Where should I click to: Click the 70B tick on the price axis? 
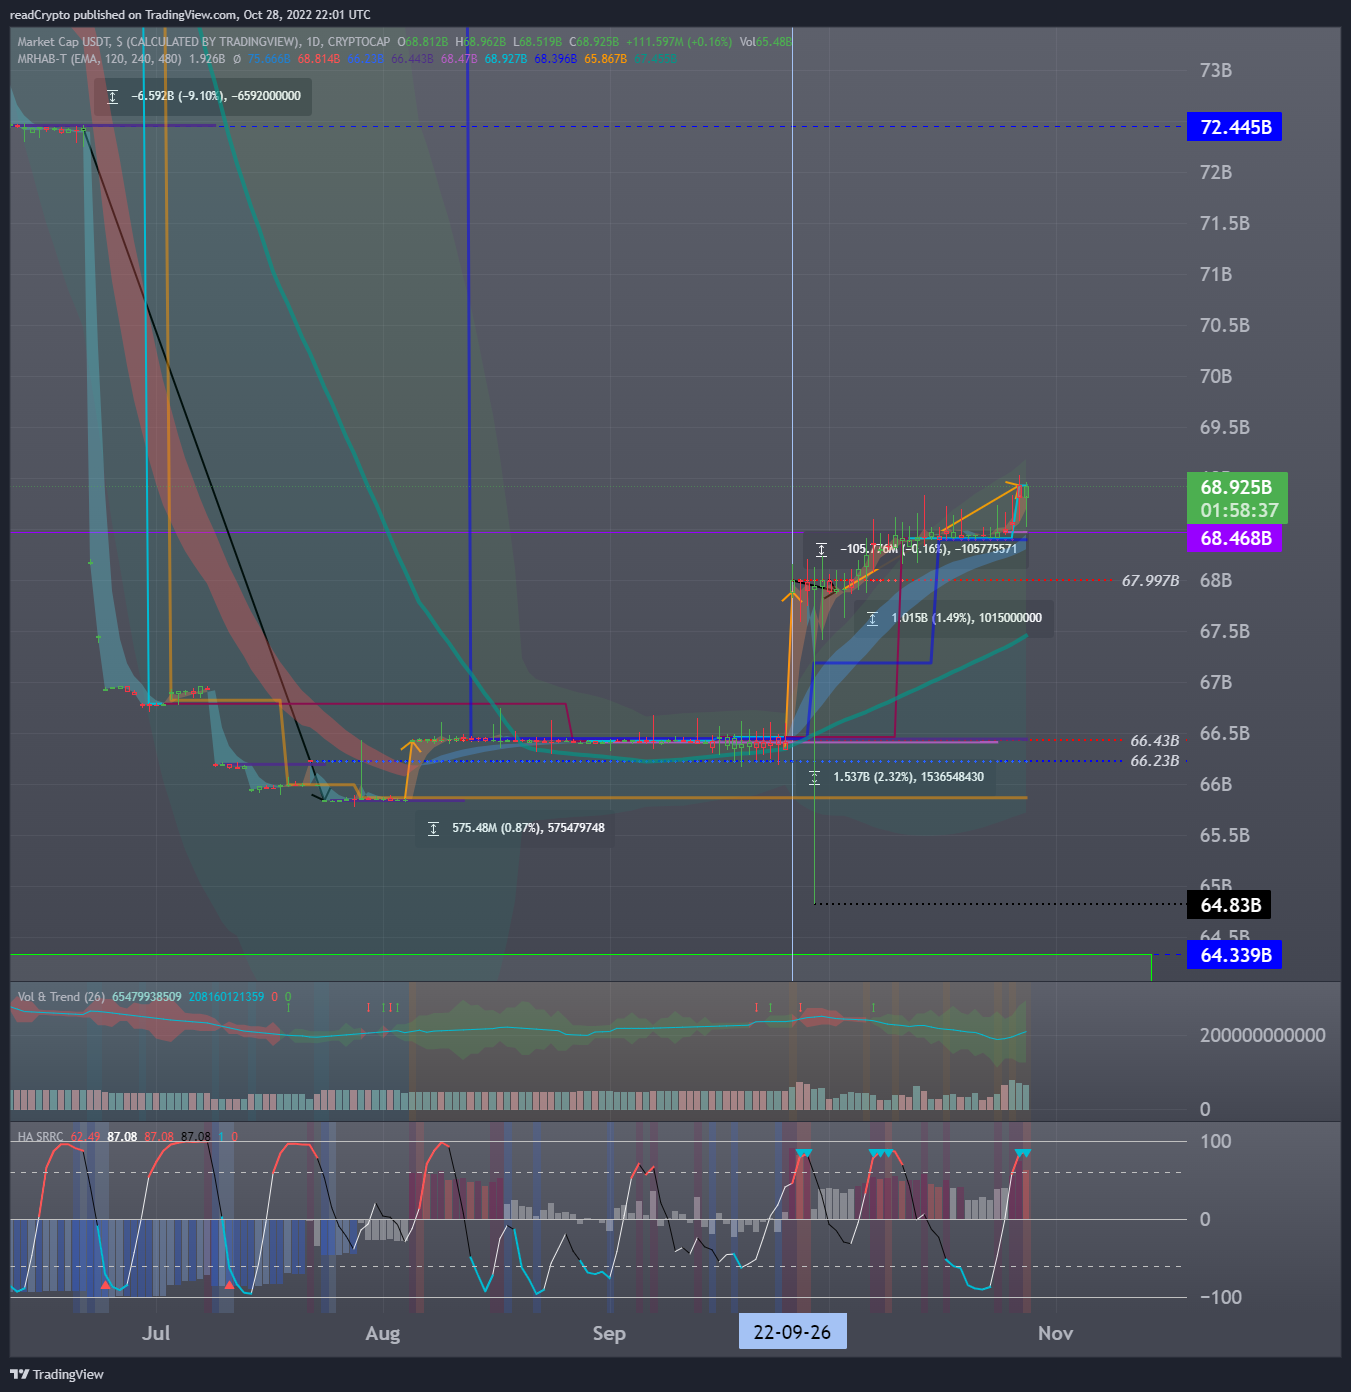[x=1216, y=376]
